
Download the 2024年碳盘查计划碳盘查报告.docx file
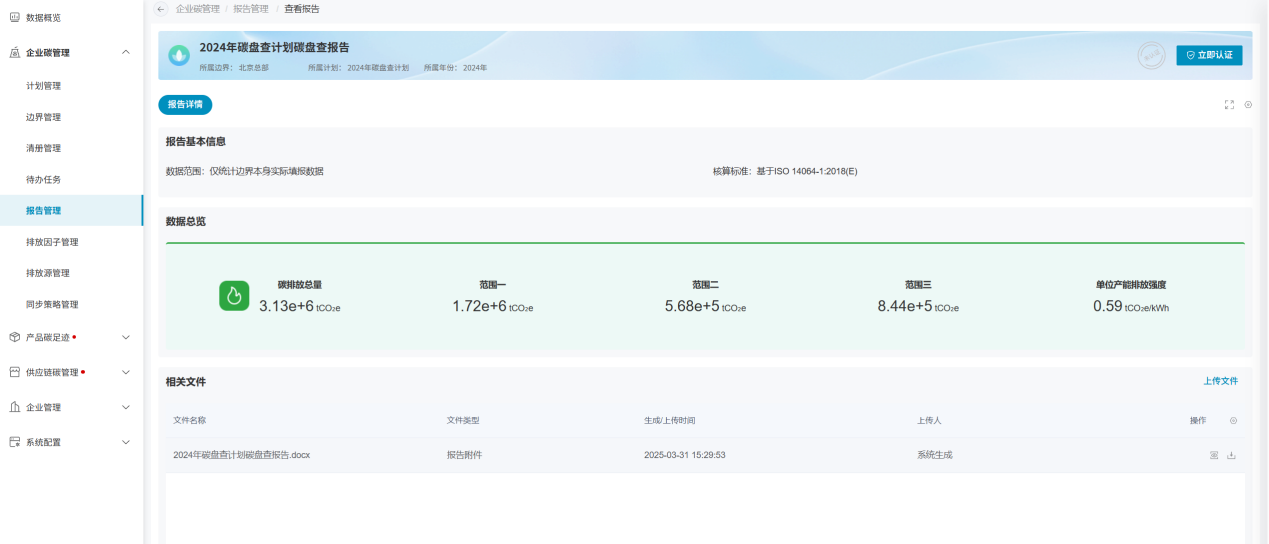point(1231,455)
